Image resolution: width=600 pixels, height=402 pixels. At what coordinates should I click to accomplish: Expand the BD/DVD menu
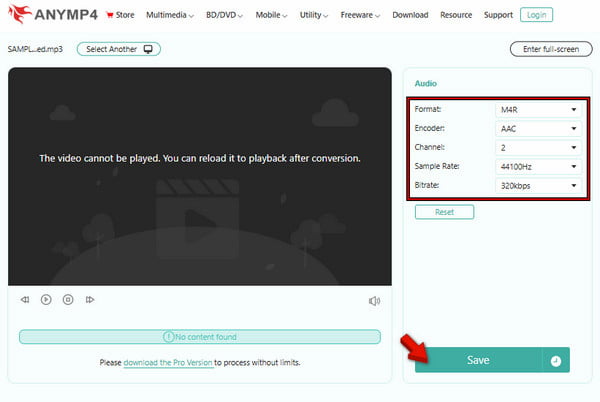[224, 15]
